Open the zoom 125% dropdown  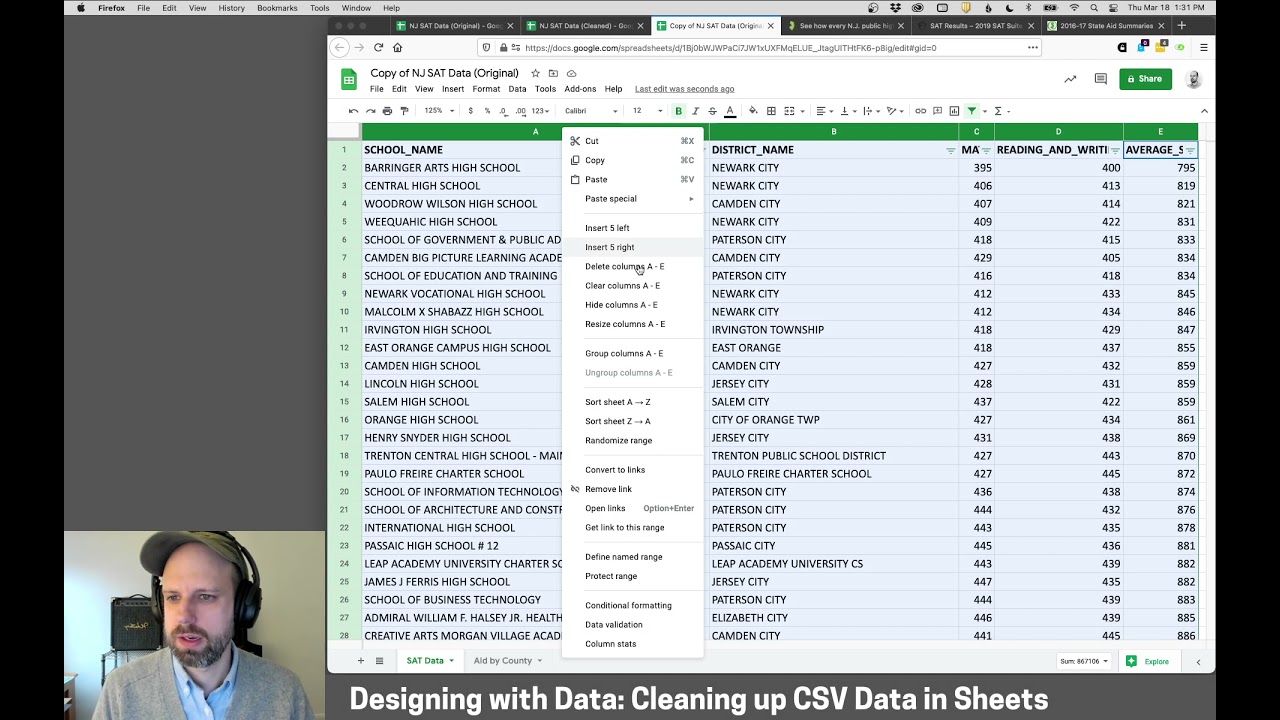pos(438,111)
